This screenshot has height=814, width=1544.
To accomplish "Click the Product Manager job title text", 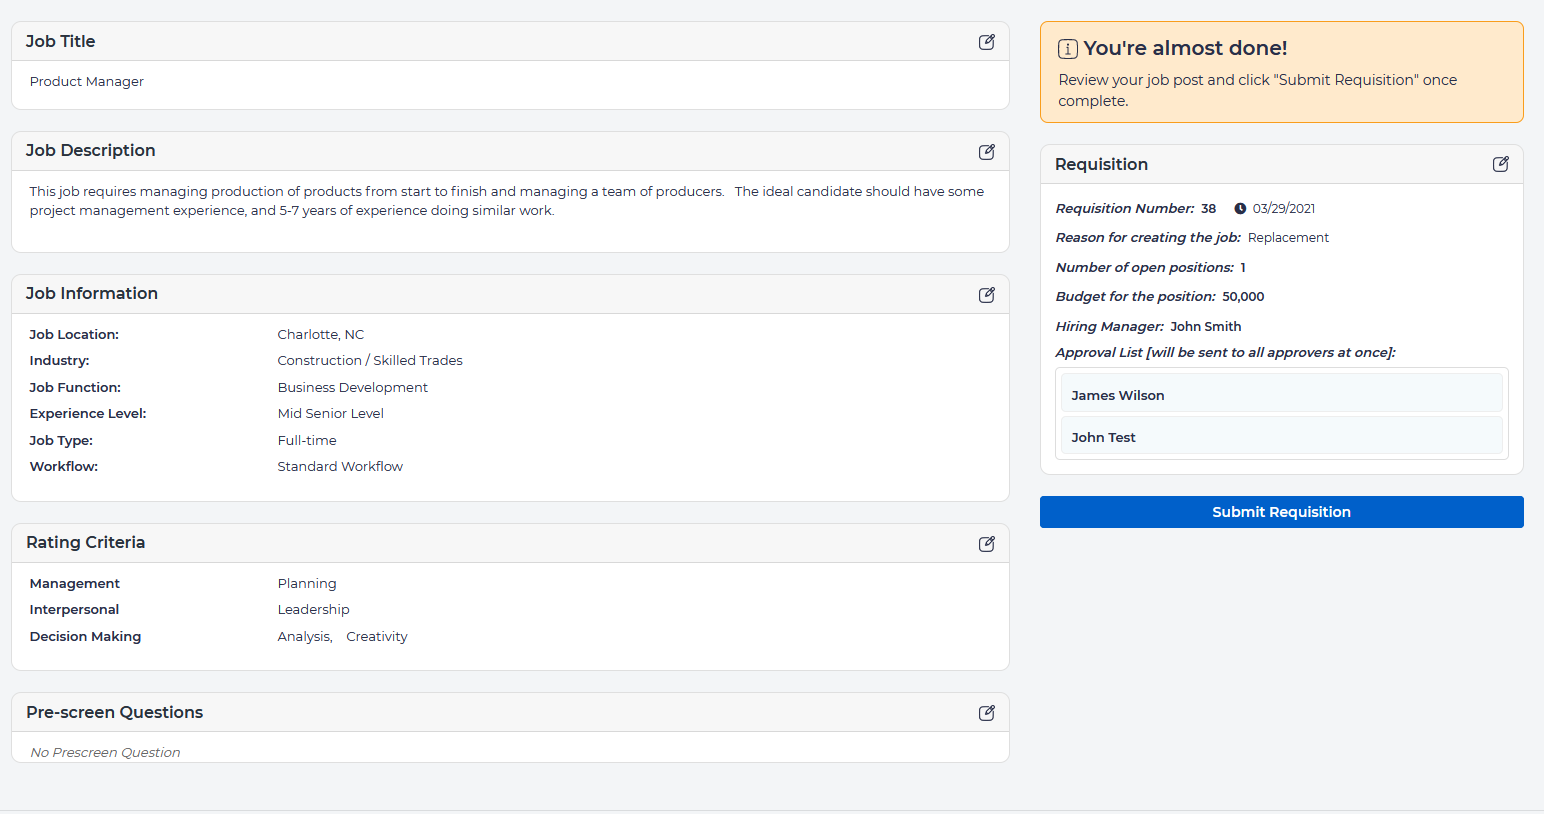I will click(x=87, y=82).
